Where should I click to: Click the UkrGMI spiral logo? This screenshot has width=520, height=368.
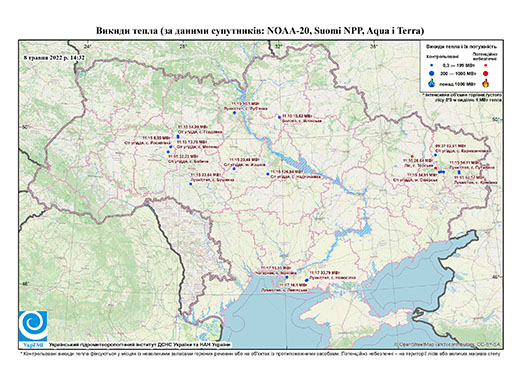click(x=33, y=326)
